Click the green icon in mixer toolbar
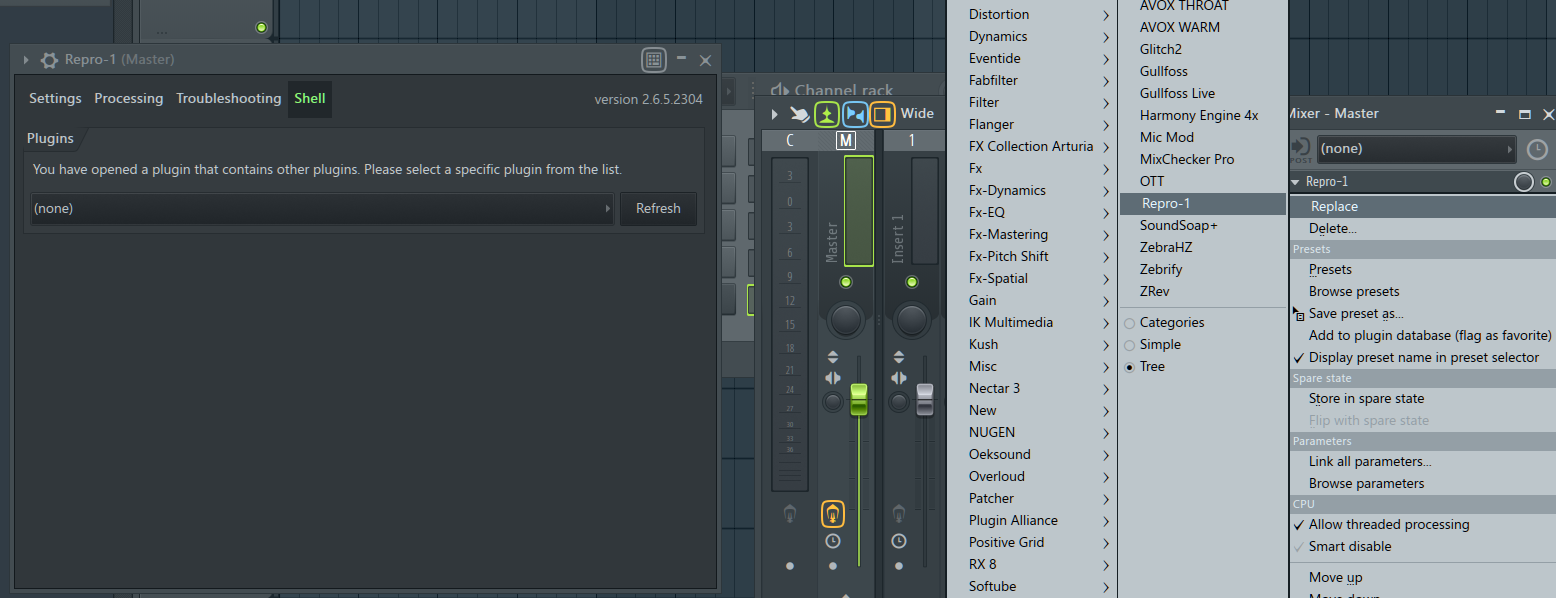Image resolution: width=1556 pixels, height=598 pixels. point(826,114)
